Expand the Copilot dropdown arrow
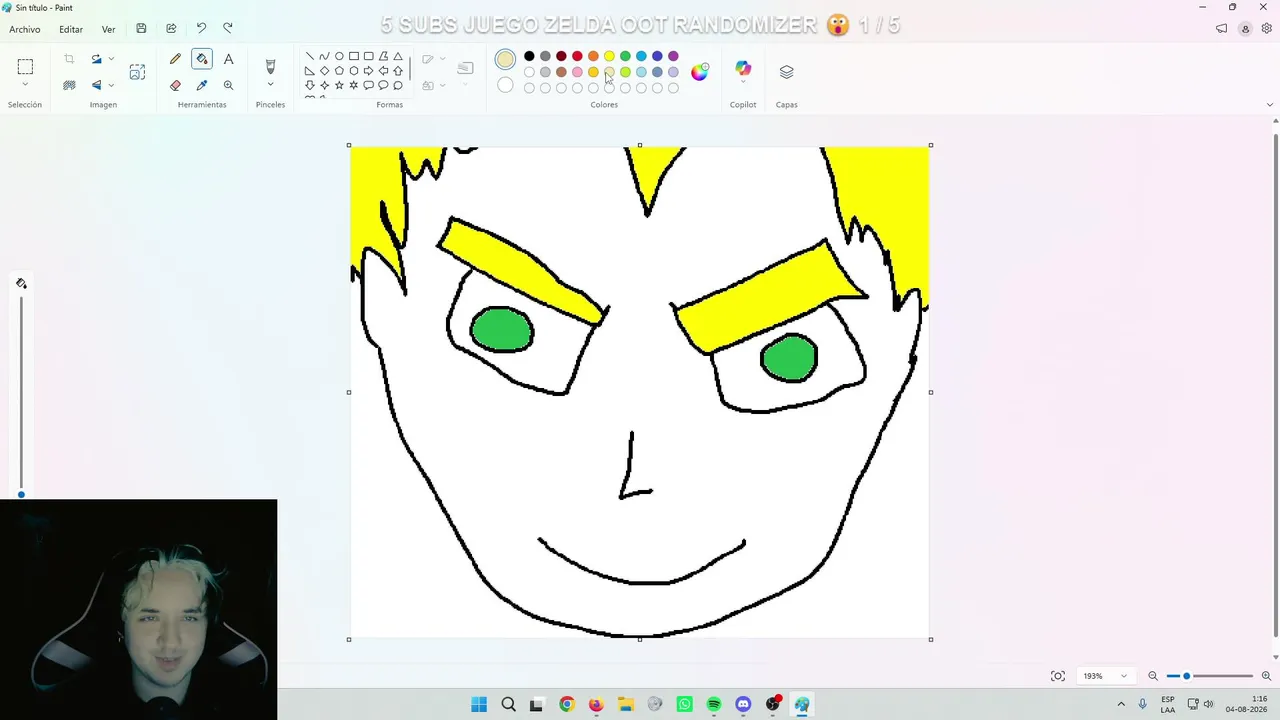The height and width of the screenshot is (720, 1280). (x=743, y=84)
